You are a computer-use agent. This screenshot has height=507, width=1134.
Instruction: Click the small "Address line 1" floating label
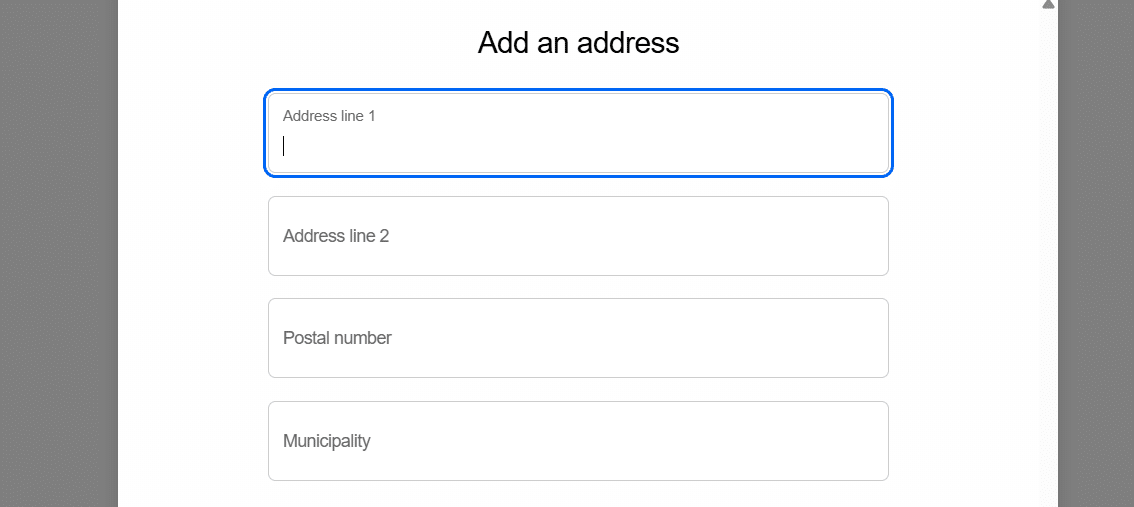pyautogui.click(x=329, y=116)
